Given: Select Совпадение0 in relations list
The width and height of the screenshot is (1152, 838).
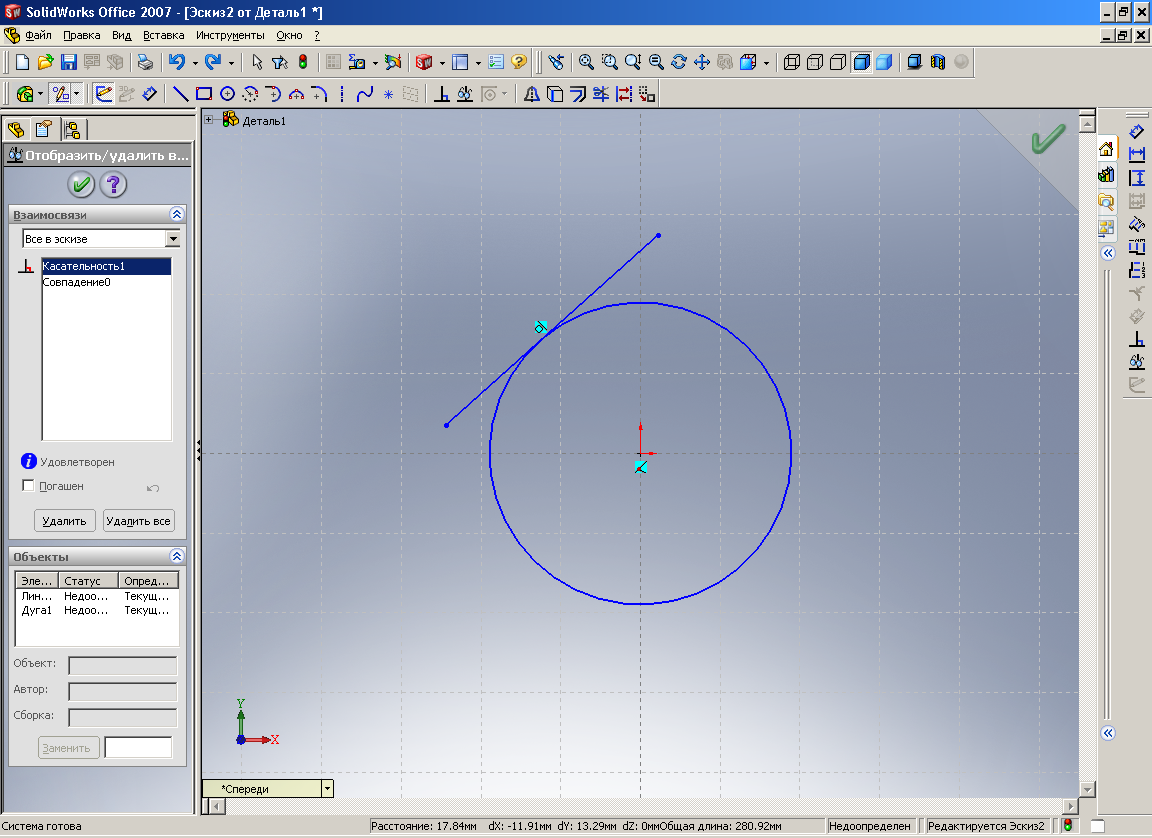Looking at the screenshot, I should pyautogui.click(x=76, y=282).
